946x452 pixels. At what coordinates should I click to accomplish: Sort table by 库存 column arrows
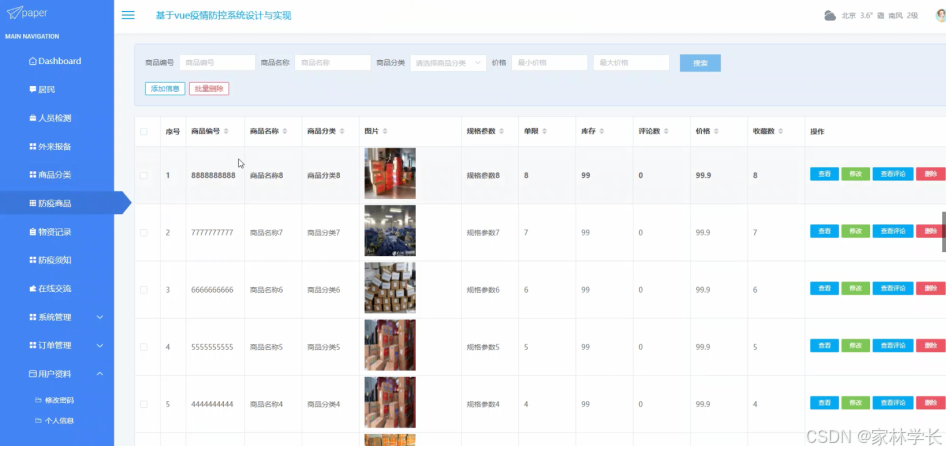(602, 132)
